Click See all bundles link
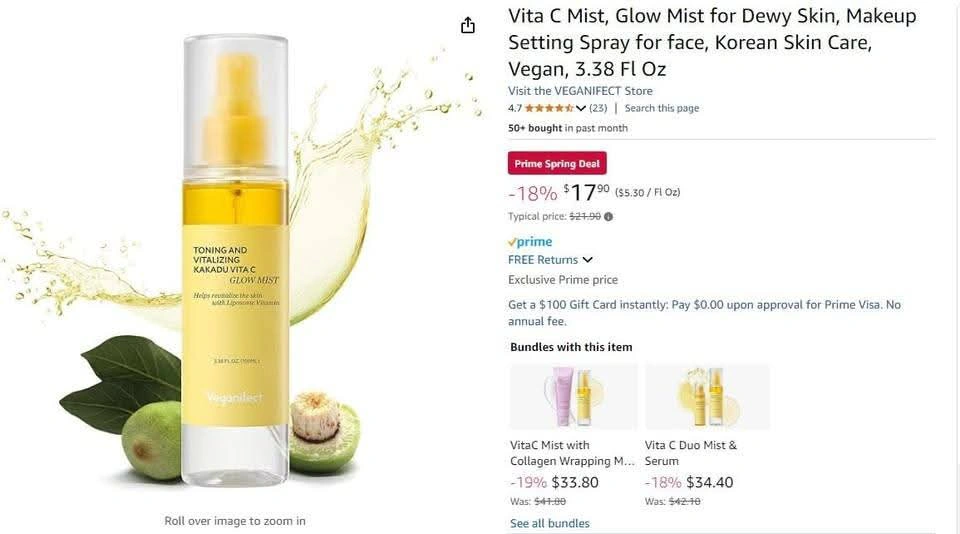The height and width of the screenshot is (534, 960). click(x=549, y=524)
